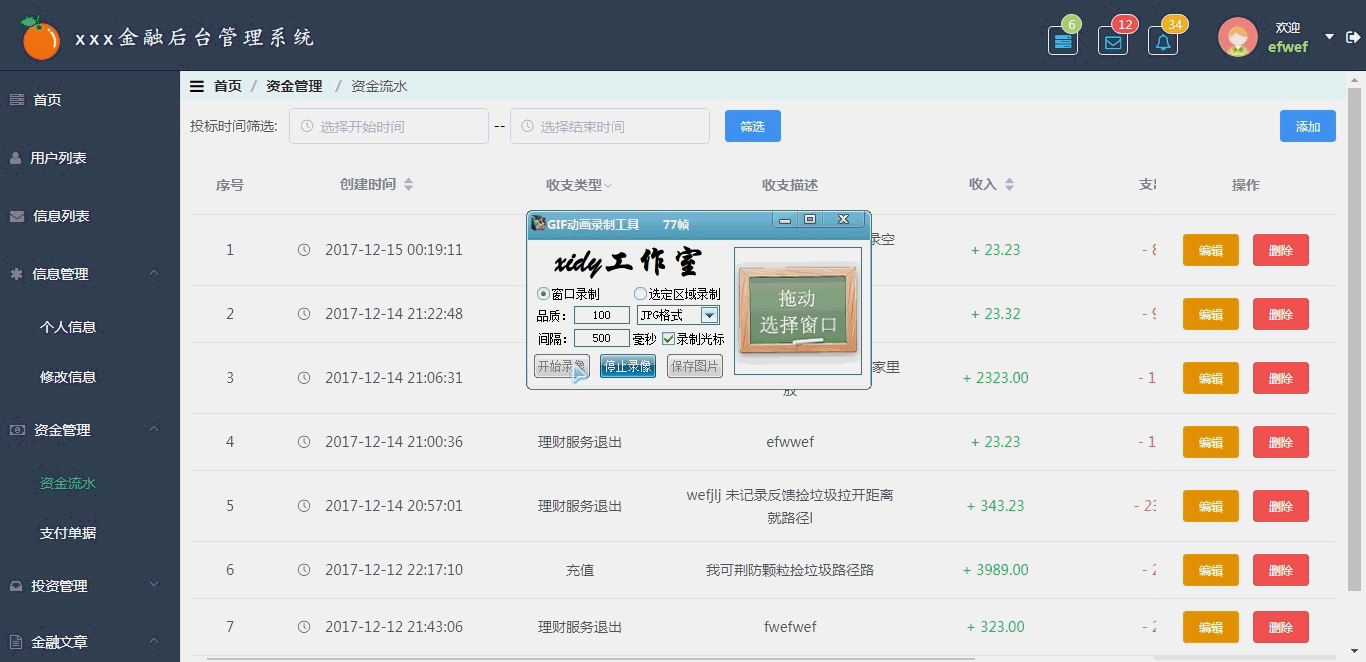Open the bell notifications icon with badge 34

1162,41
